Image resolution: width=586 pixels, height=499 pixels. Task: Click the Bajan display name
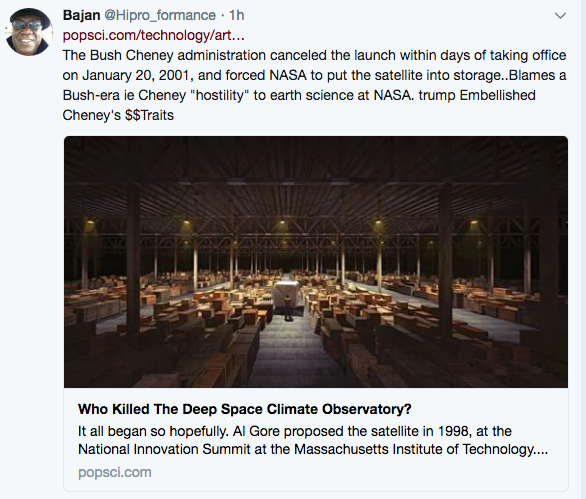(81, 15)
